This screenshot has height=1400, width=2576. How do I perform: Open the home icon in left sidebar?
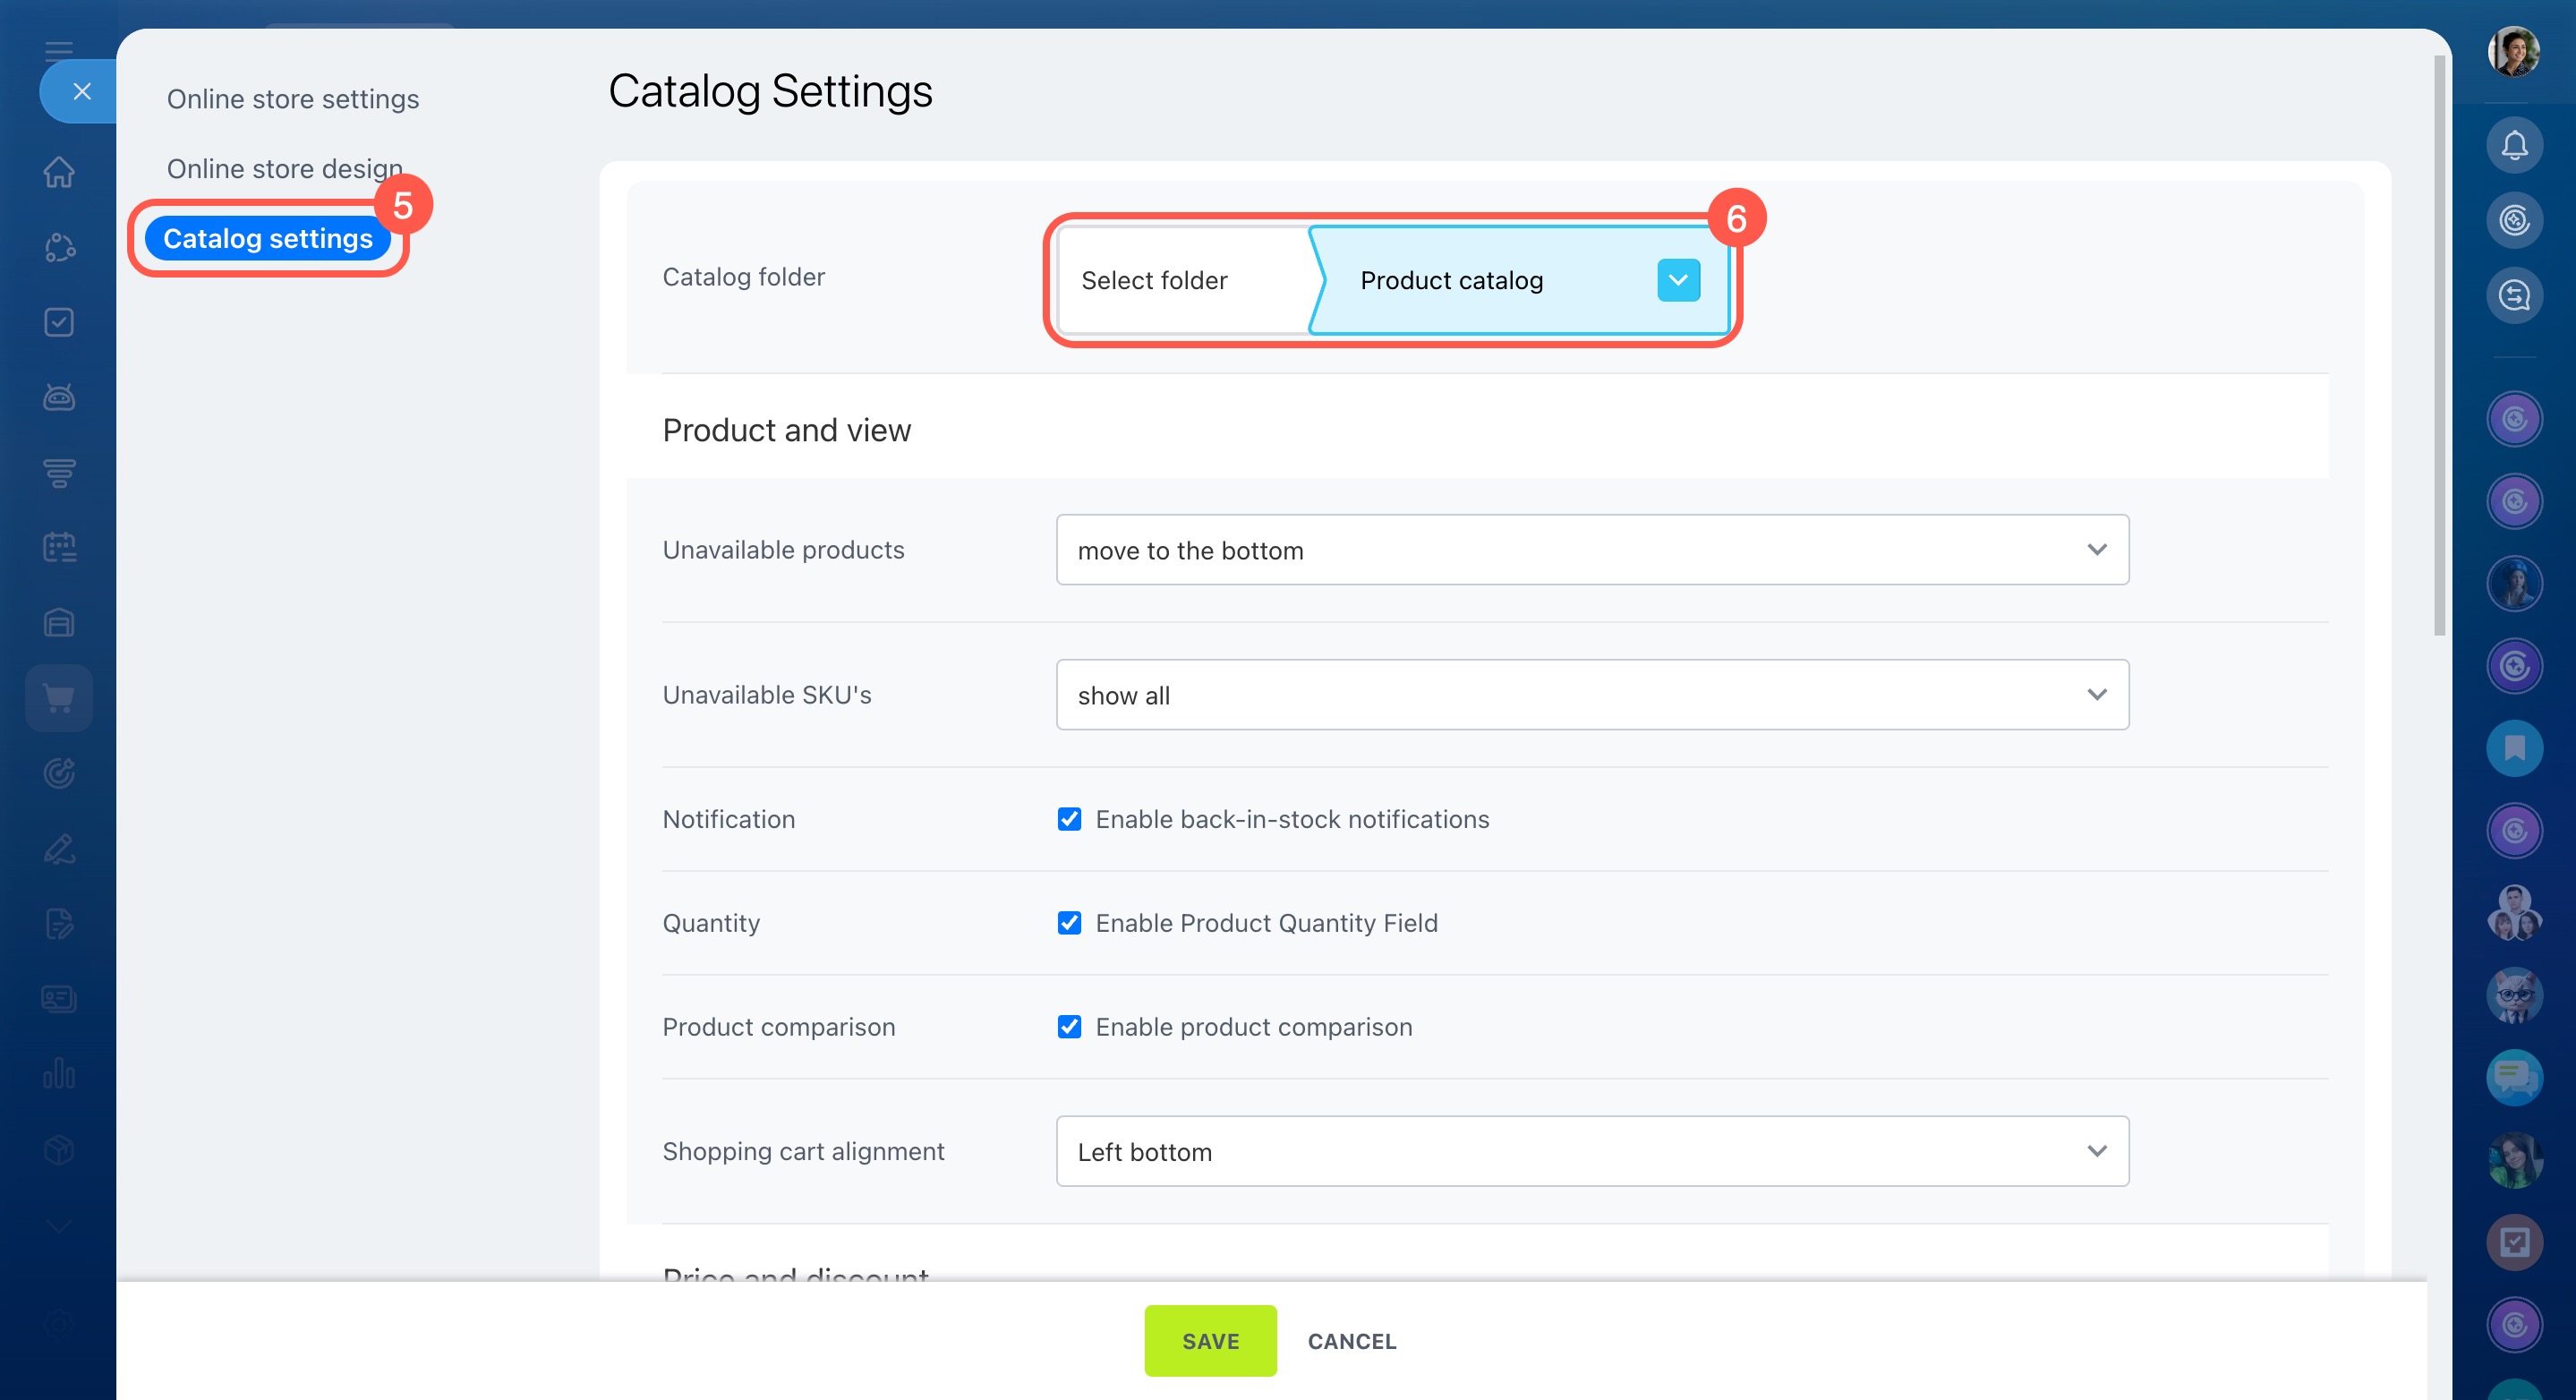click(59, 172)
